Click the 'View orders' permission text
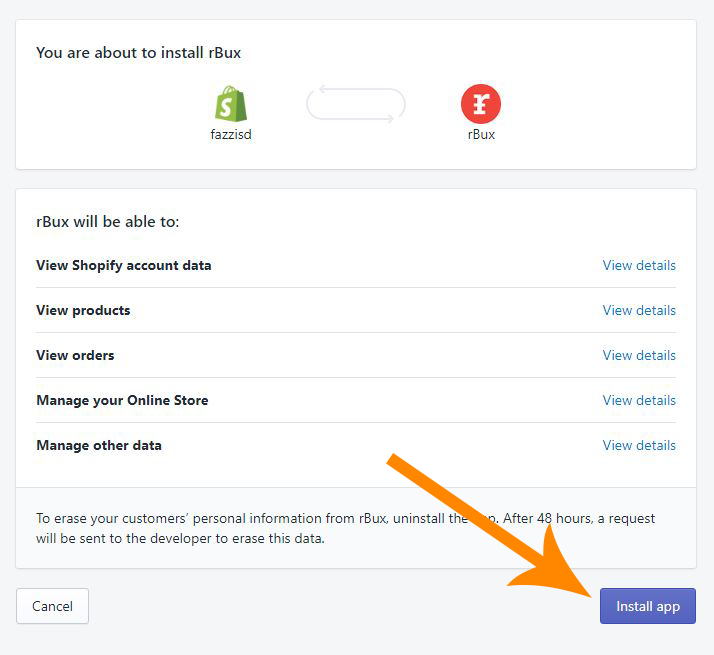714x655 pixels. coord(75,355)
